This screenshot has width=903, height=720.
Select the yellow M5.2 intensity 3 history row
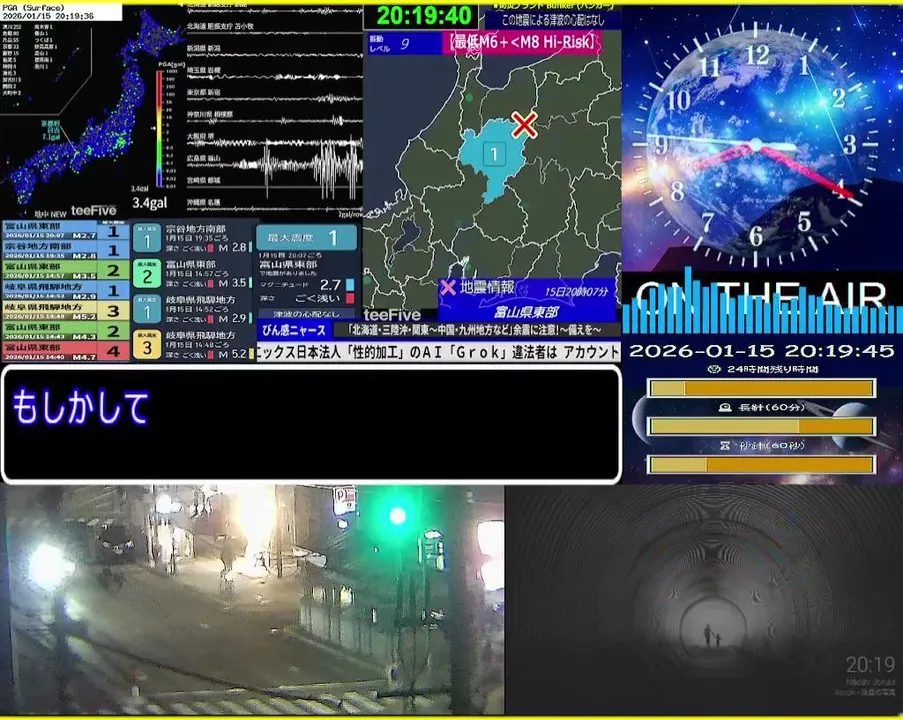tap(65, 311)
